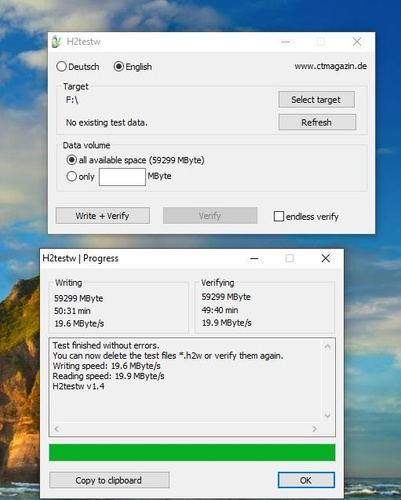Click the Select target button
401x500 pixels.
pyautogui.click(x=316, y=99)
